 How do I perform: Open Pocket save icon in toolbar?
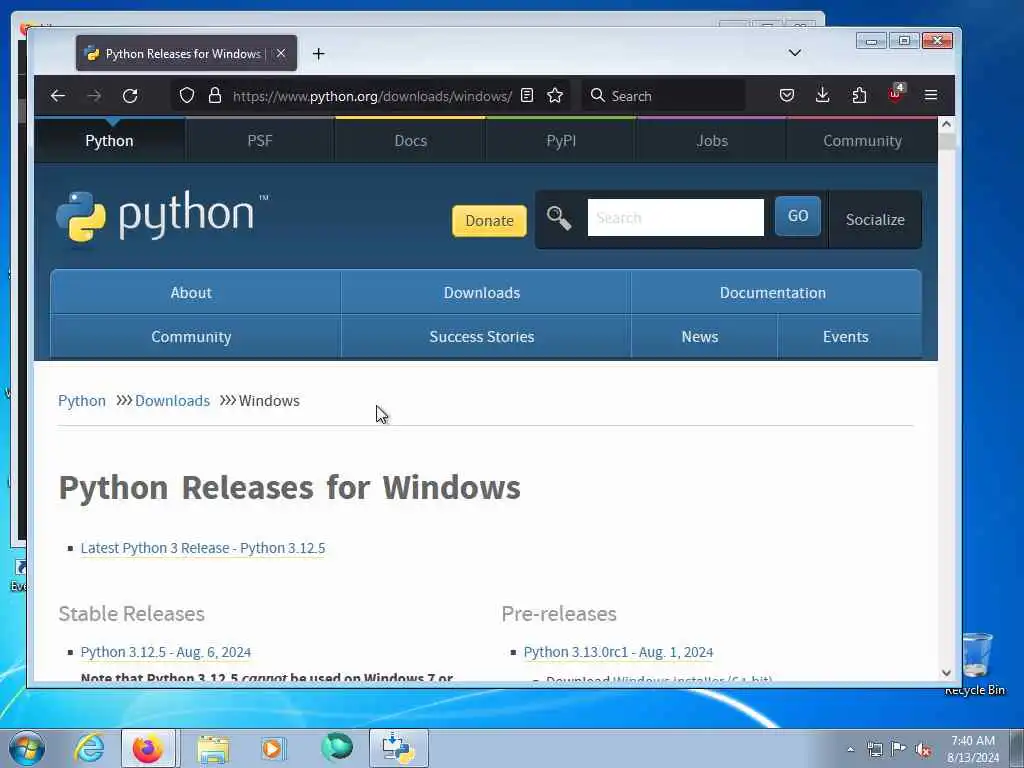coord(787,96)
